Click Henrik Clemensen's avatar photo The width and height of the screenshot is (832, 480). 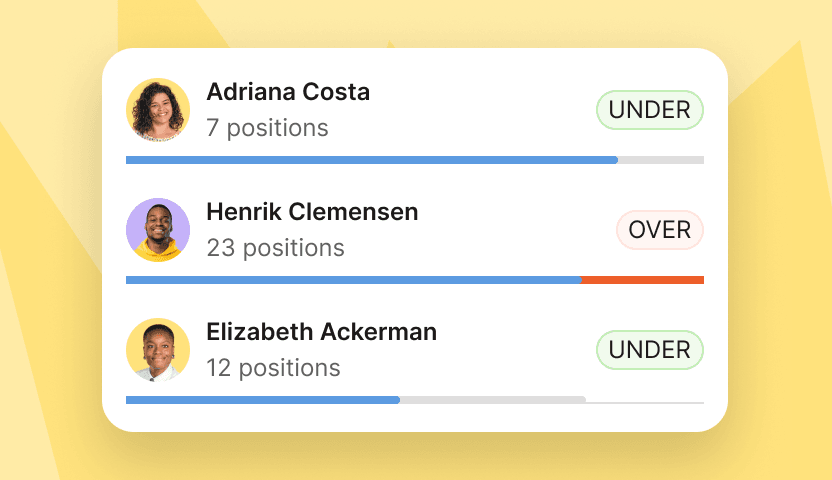[158, 230]
